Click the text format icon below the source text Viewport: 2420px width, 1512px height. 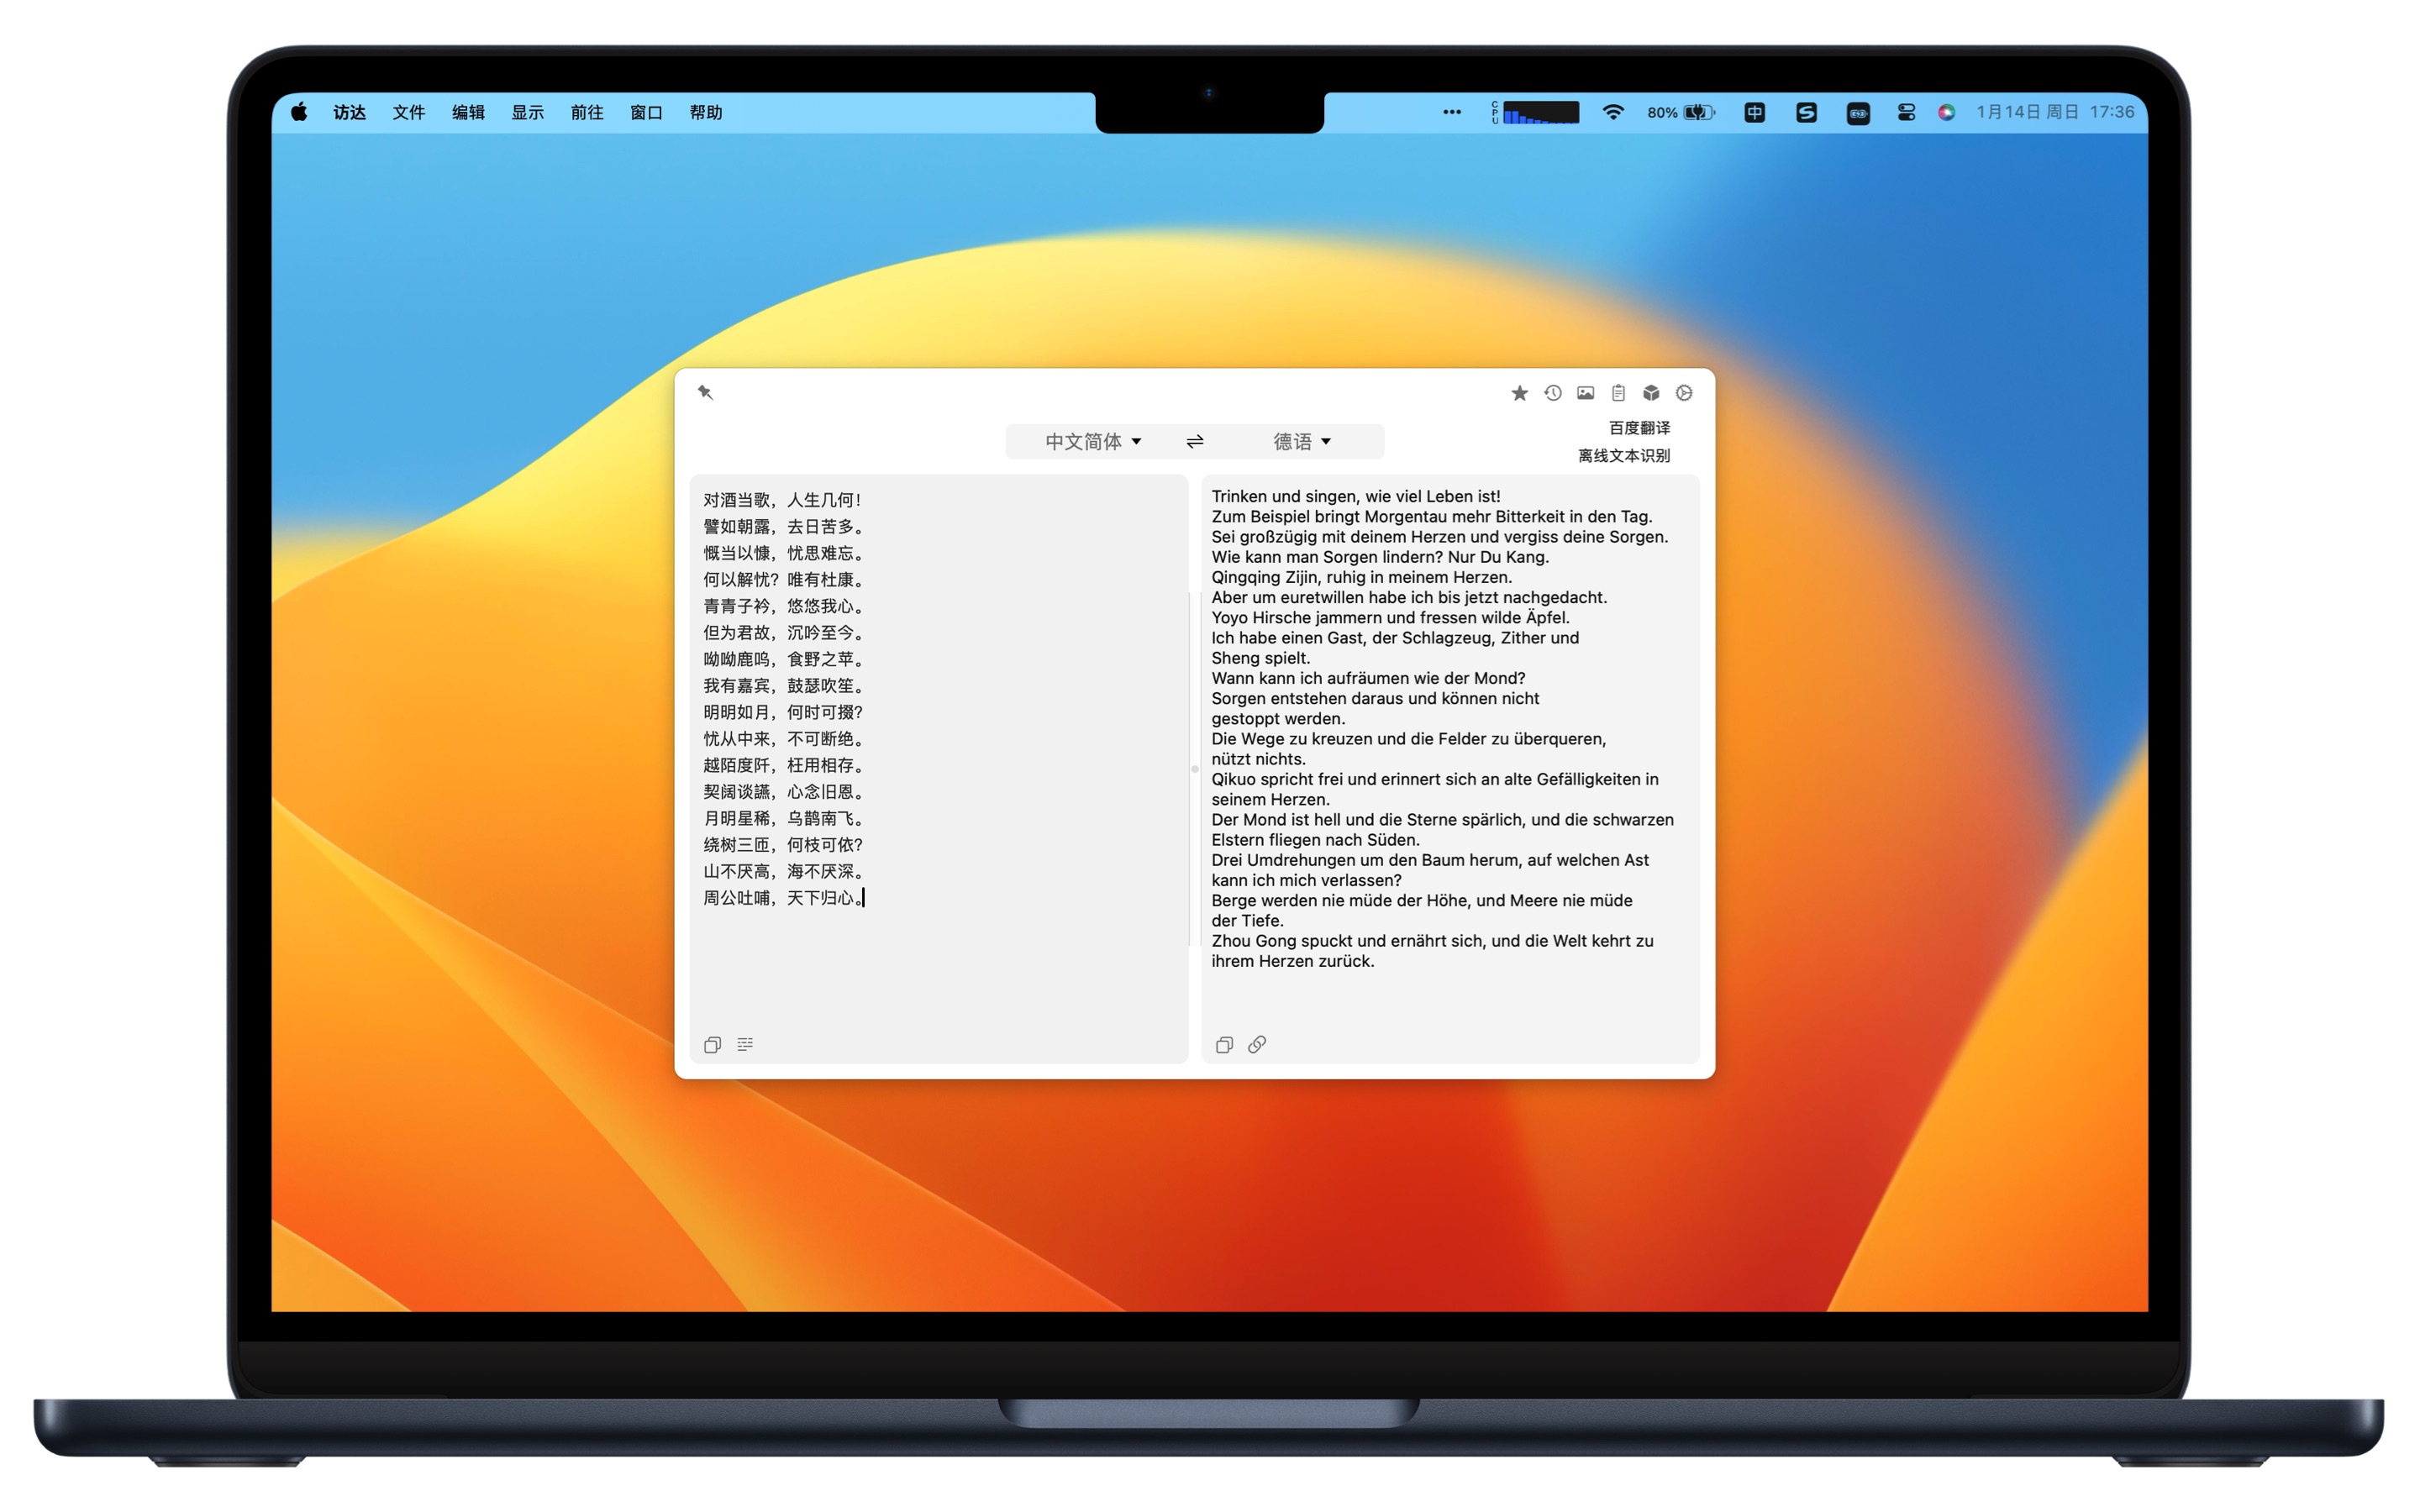coord(745,1045)
